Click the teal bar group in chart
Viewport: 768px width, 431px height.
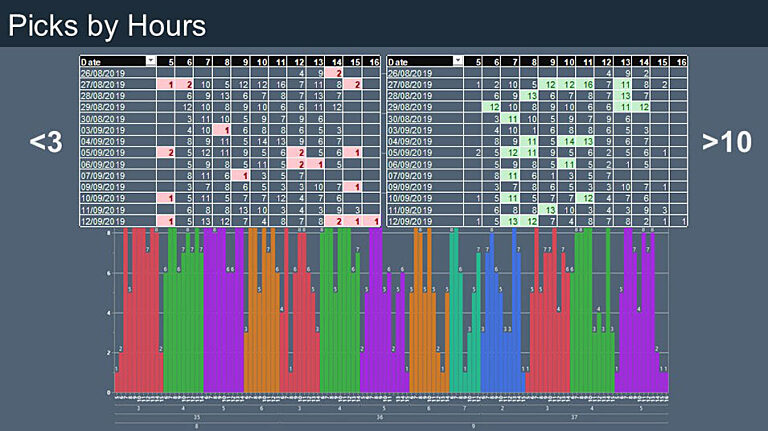(x=461, y=320)
